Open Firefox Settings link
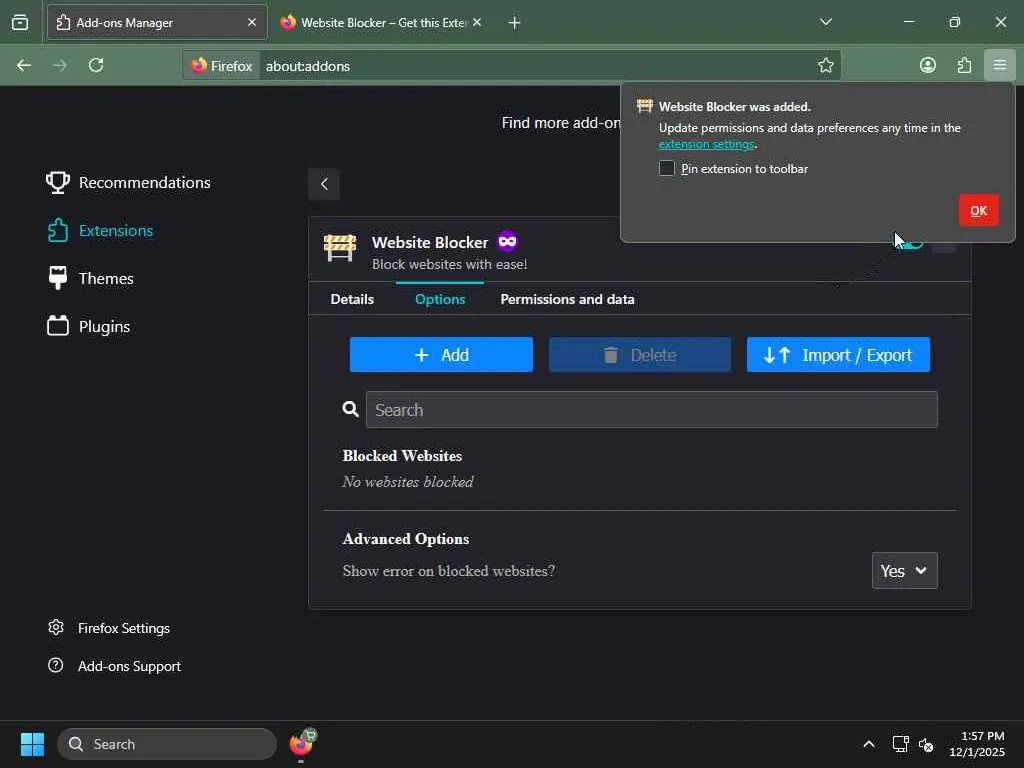 tap(109, 628)
